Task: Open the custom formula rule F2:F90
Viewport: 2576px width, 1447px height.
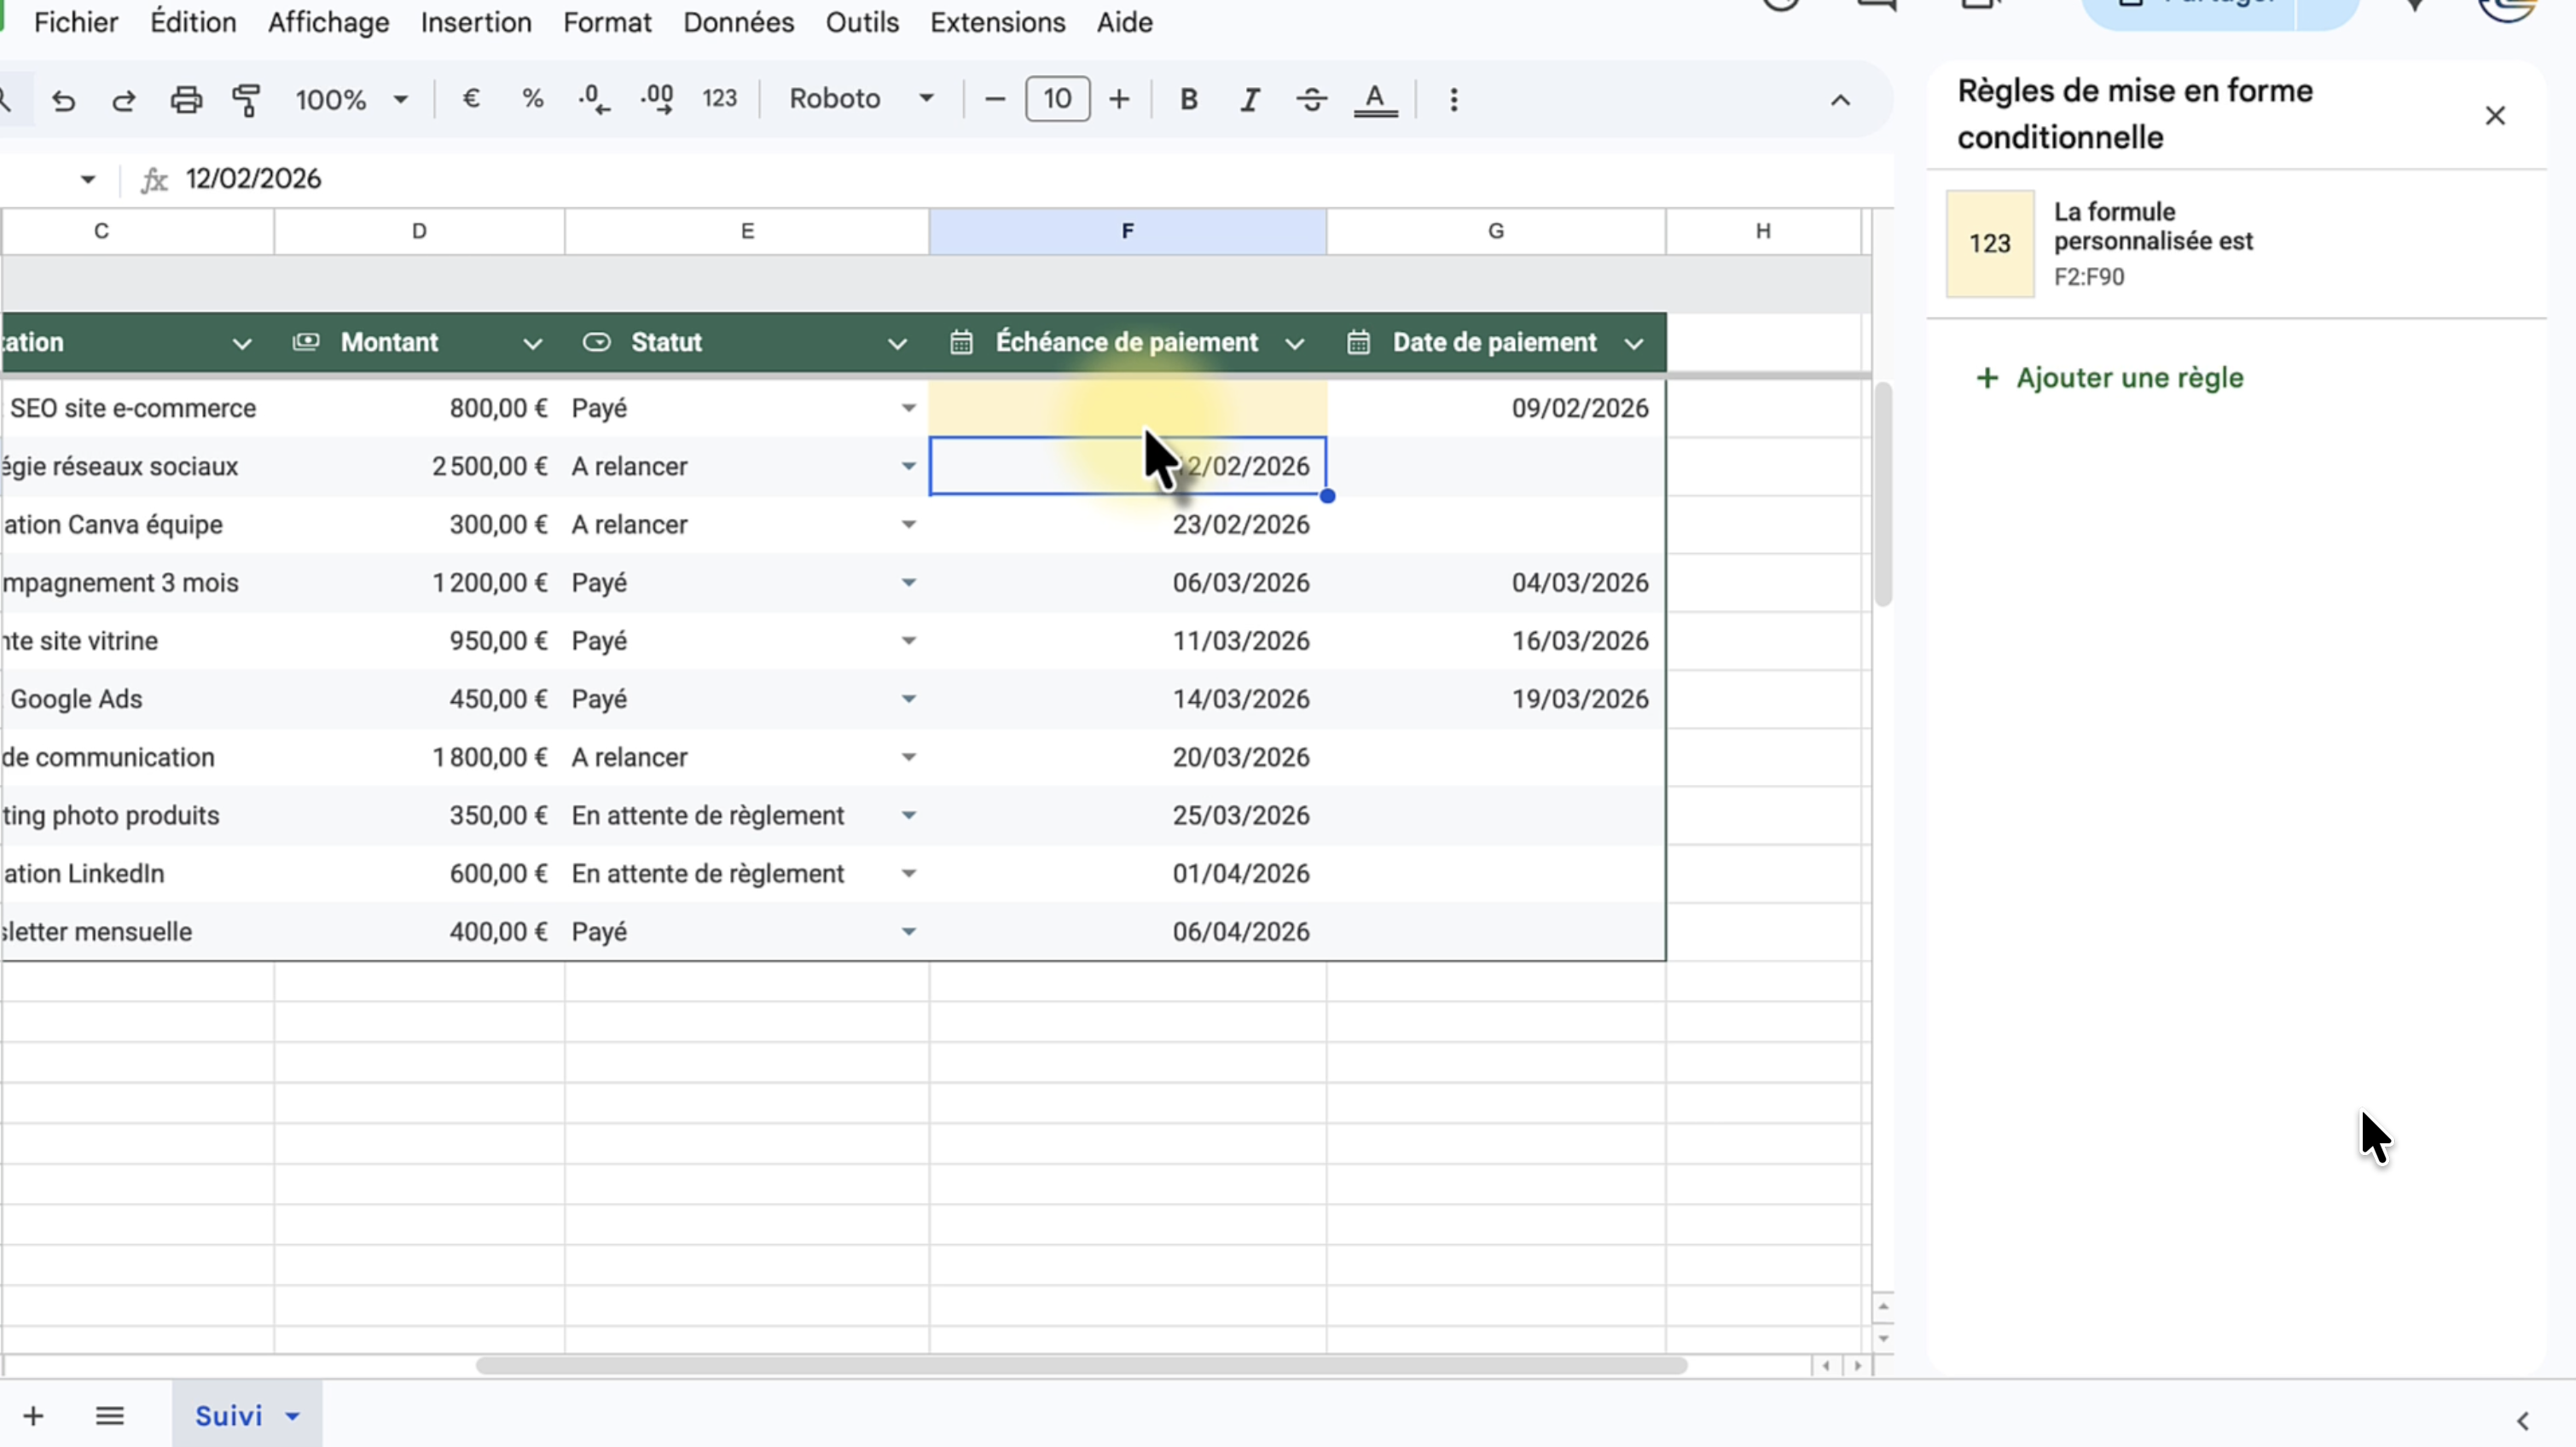Action: click(2152, 244)
